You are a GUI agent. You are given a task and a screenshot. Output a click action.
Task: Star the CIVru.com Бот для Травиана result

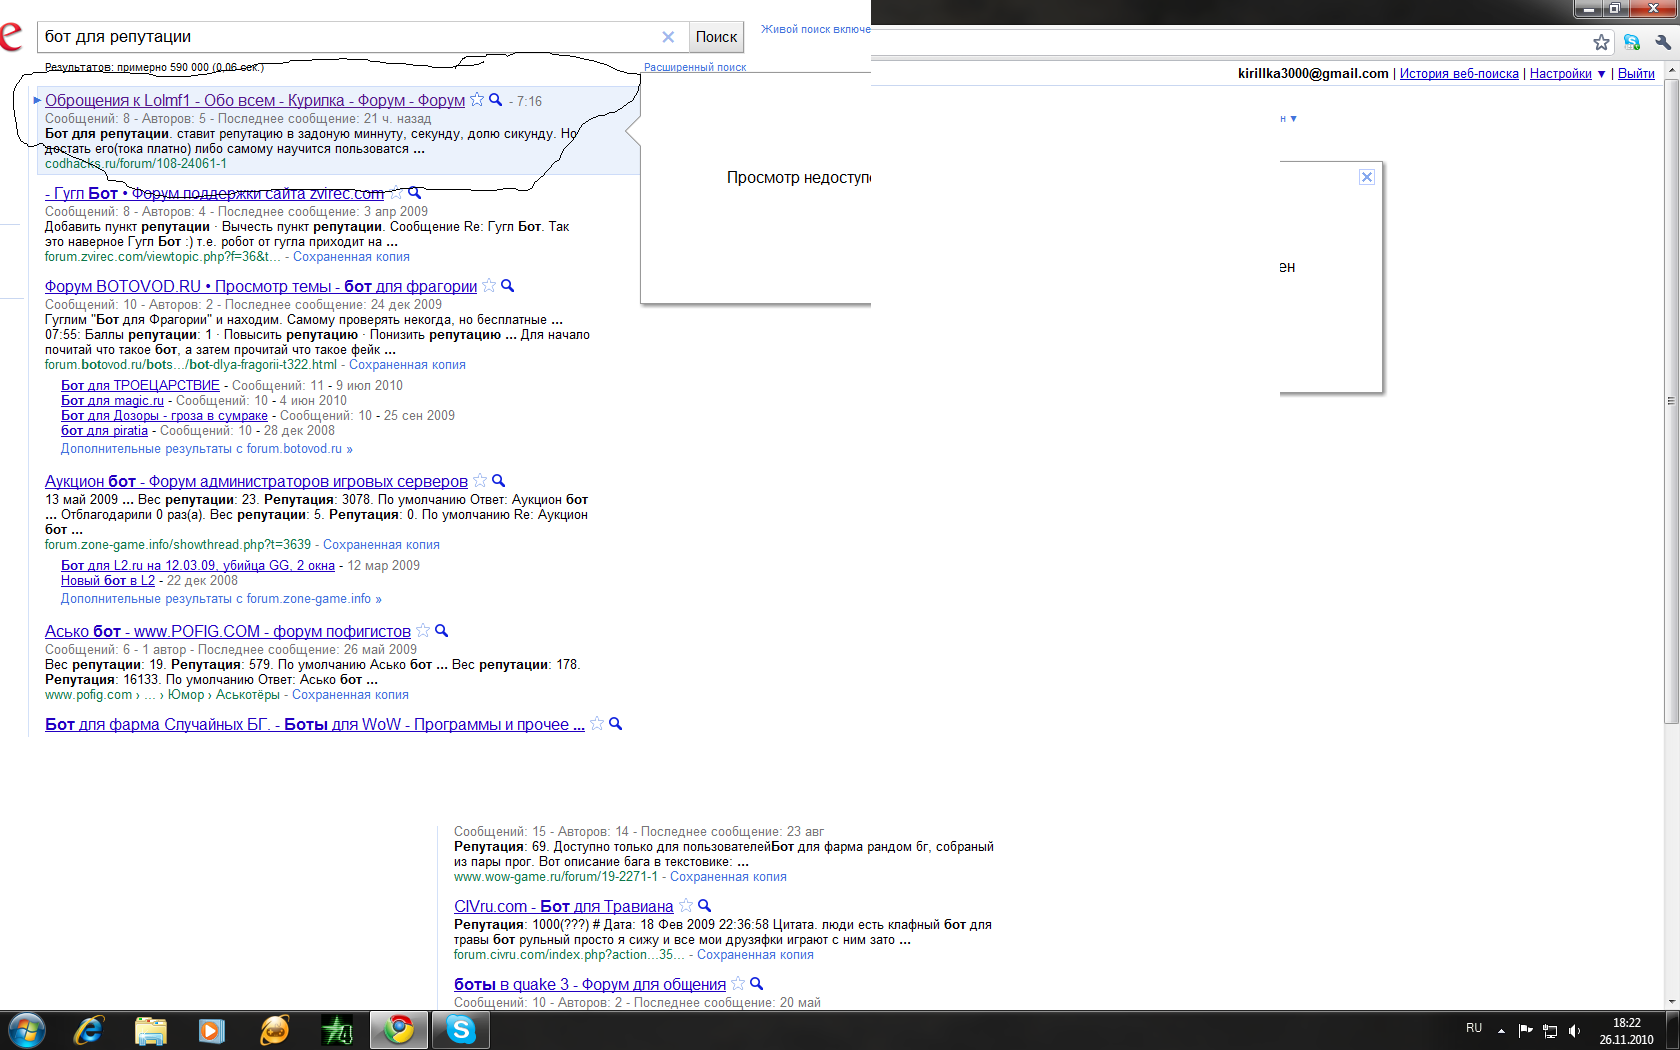(x=686, y=906)
